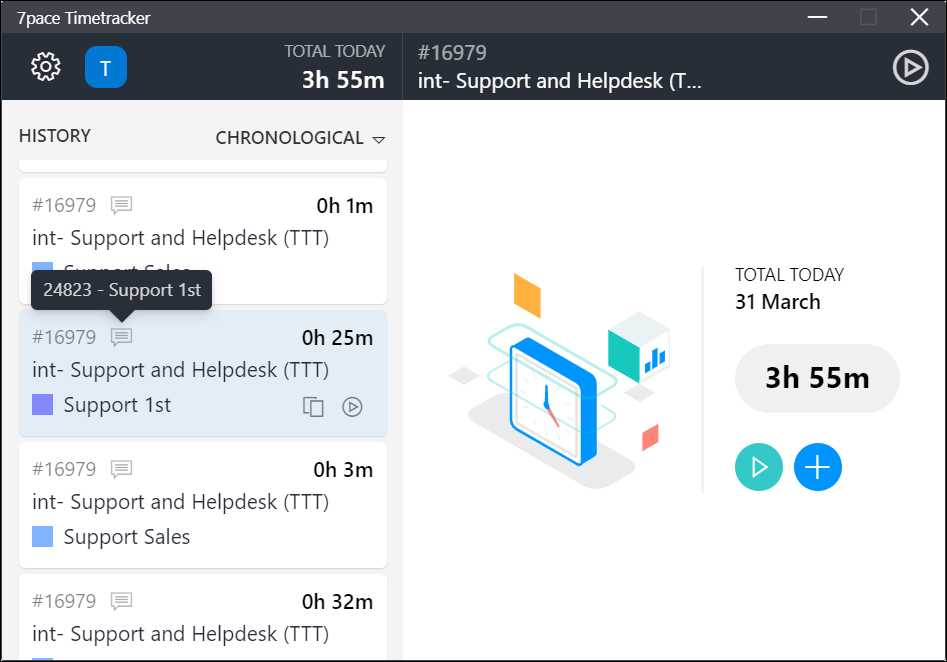Open comment icon on the 0h 3m entry
The image size is (947, 662).
(121, 469)
